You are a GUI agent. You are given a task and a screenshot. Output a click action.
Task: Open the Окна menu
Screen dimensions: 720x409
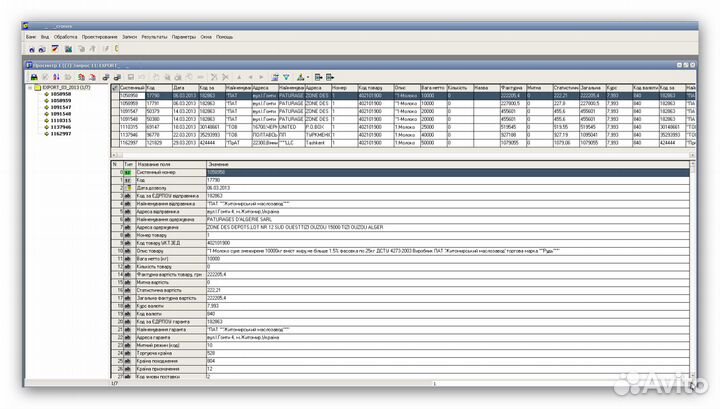(206, 37)
